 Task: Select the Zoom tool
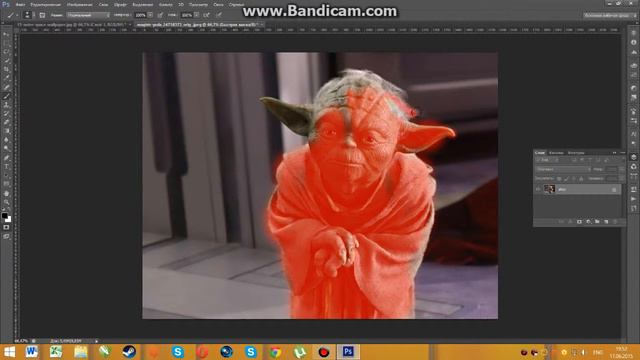click(x=6, y=202)
